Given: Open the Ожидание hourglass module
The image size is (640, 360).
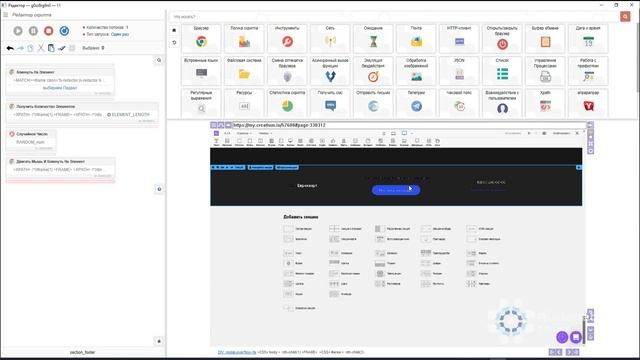Looking at the screenshot, I should coord(373,39).
